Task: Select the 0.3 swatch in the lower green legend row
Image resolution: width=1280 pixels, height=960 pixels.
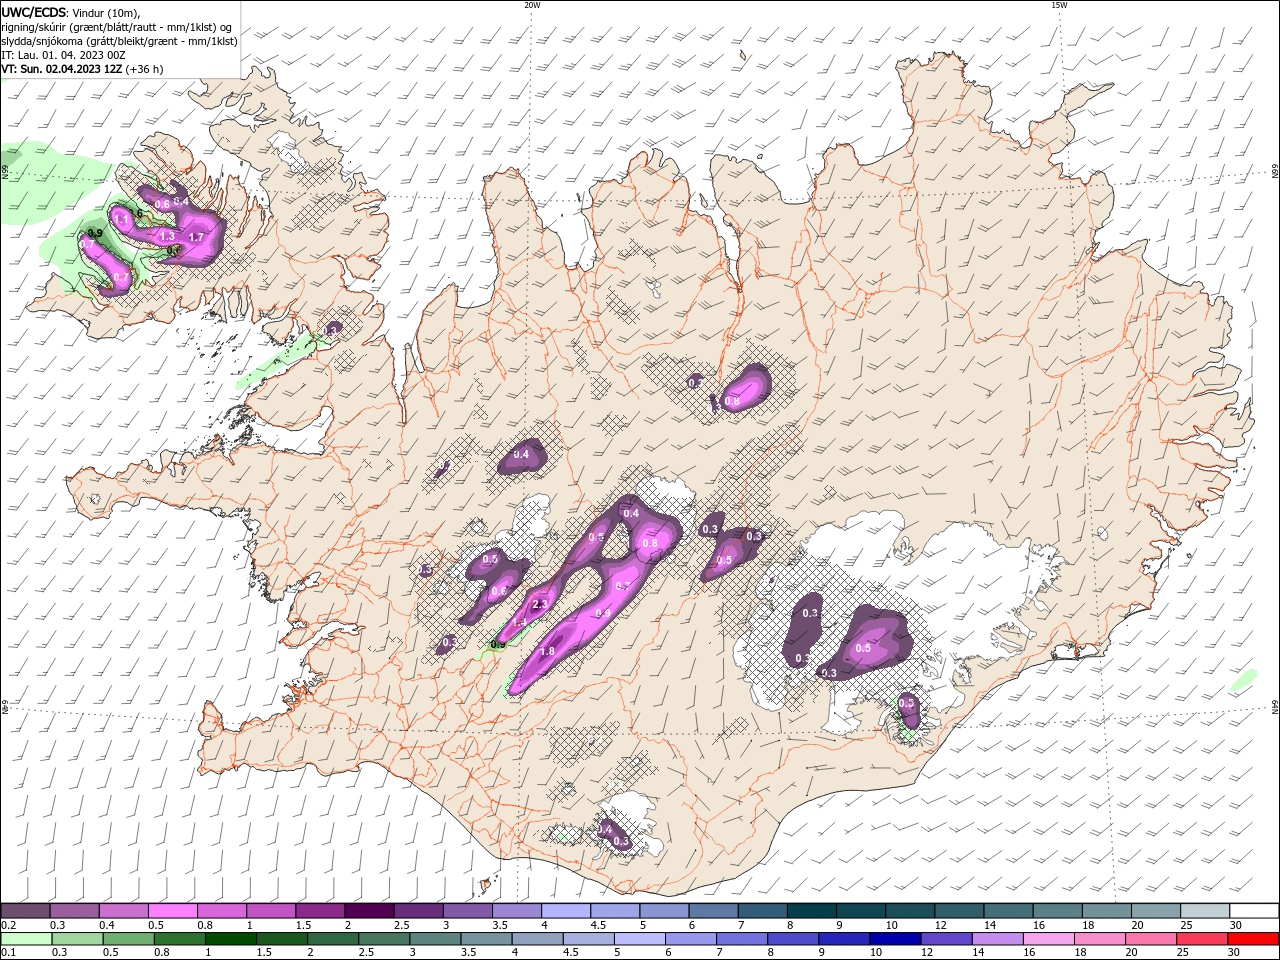Action: tap(79, 939)
